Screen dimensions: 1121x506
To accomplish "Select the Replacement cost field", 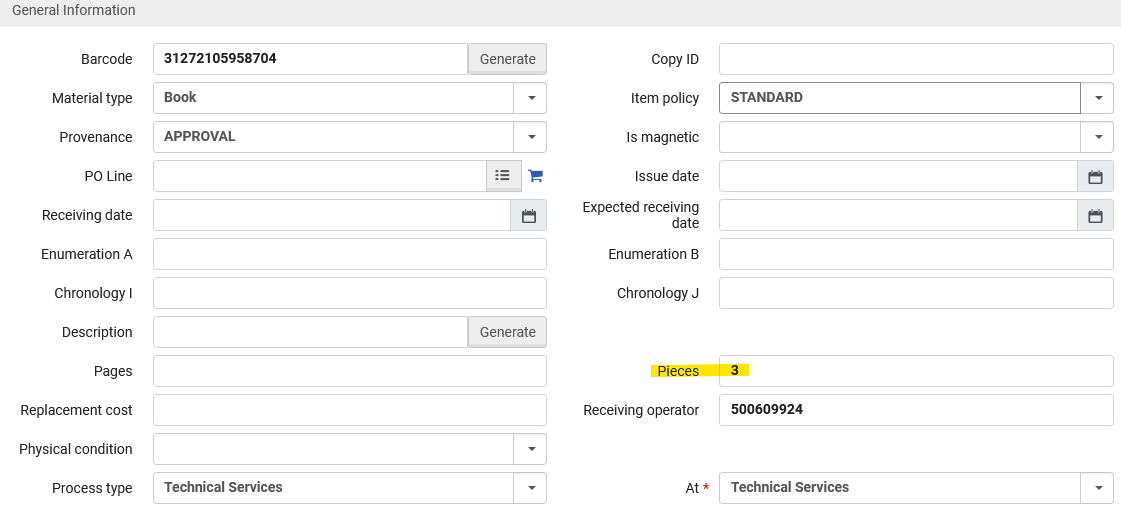I will click(x=349, y=410).
